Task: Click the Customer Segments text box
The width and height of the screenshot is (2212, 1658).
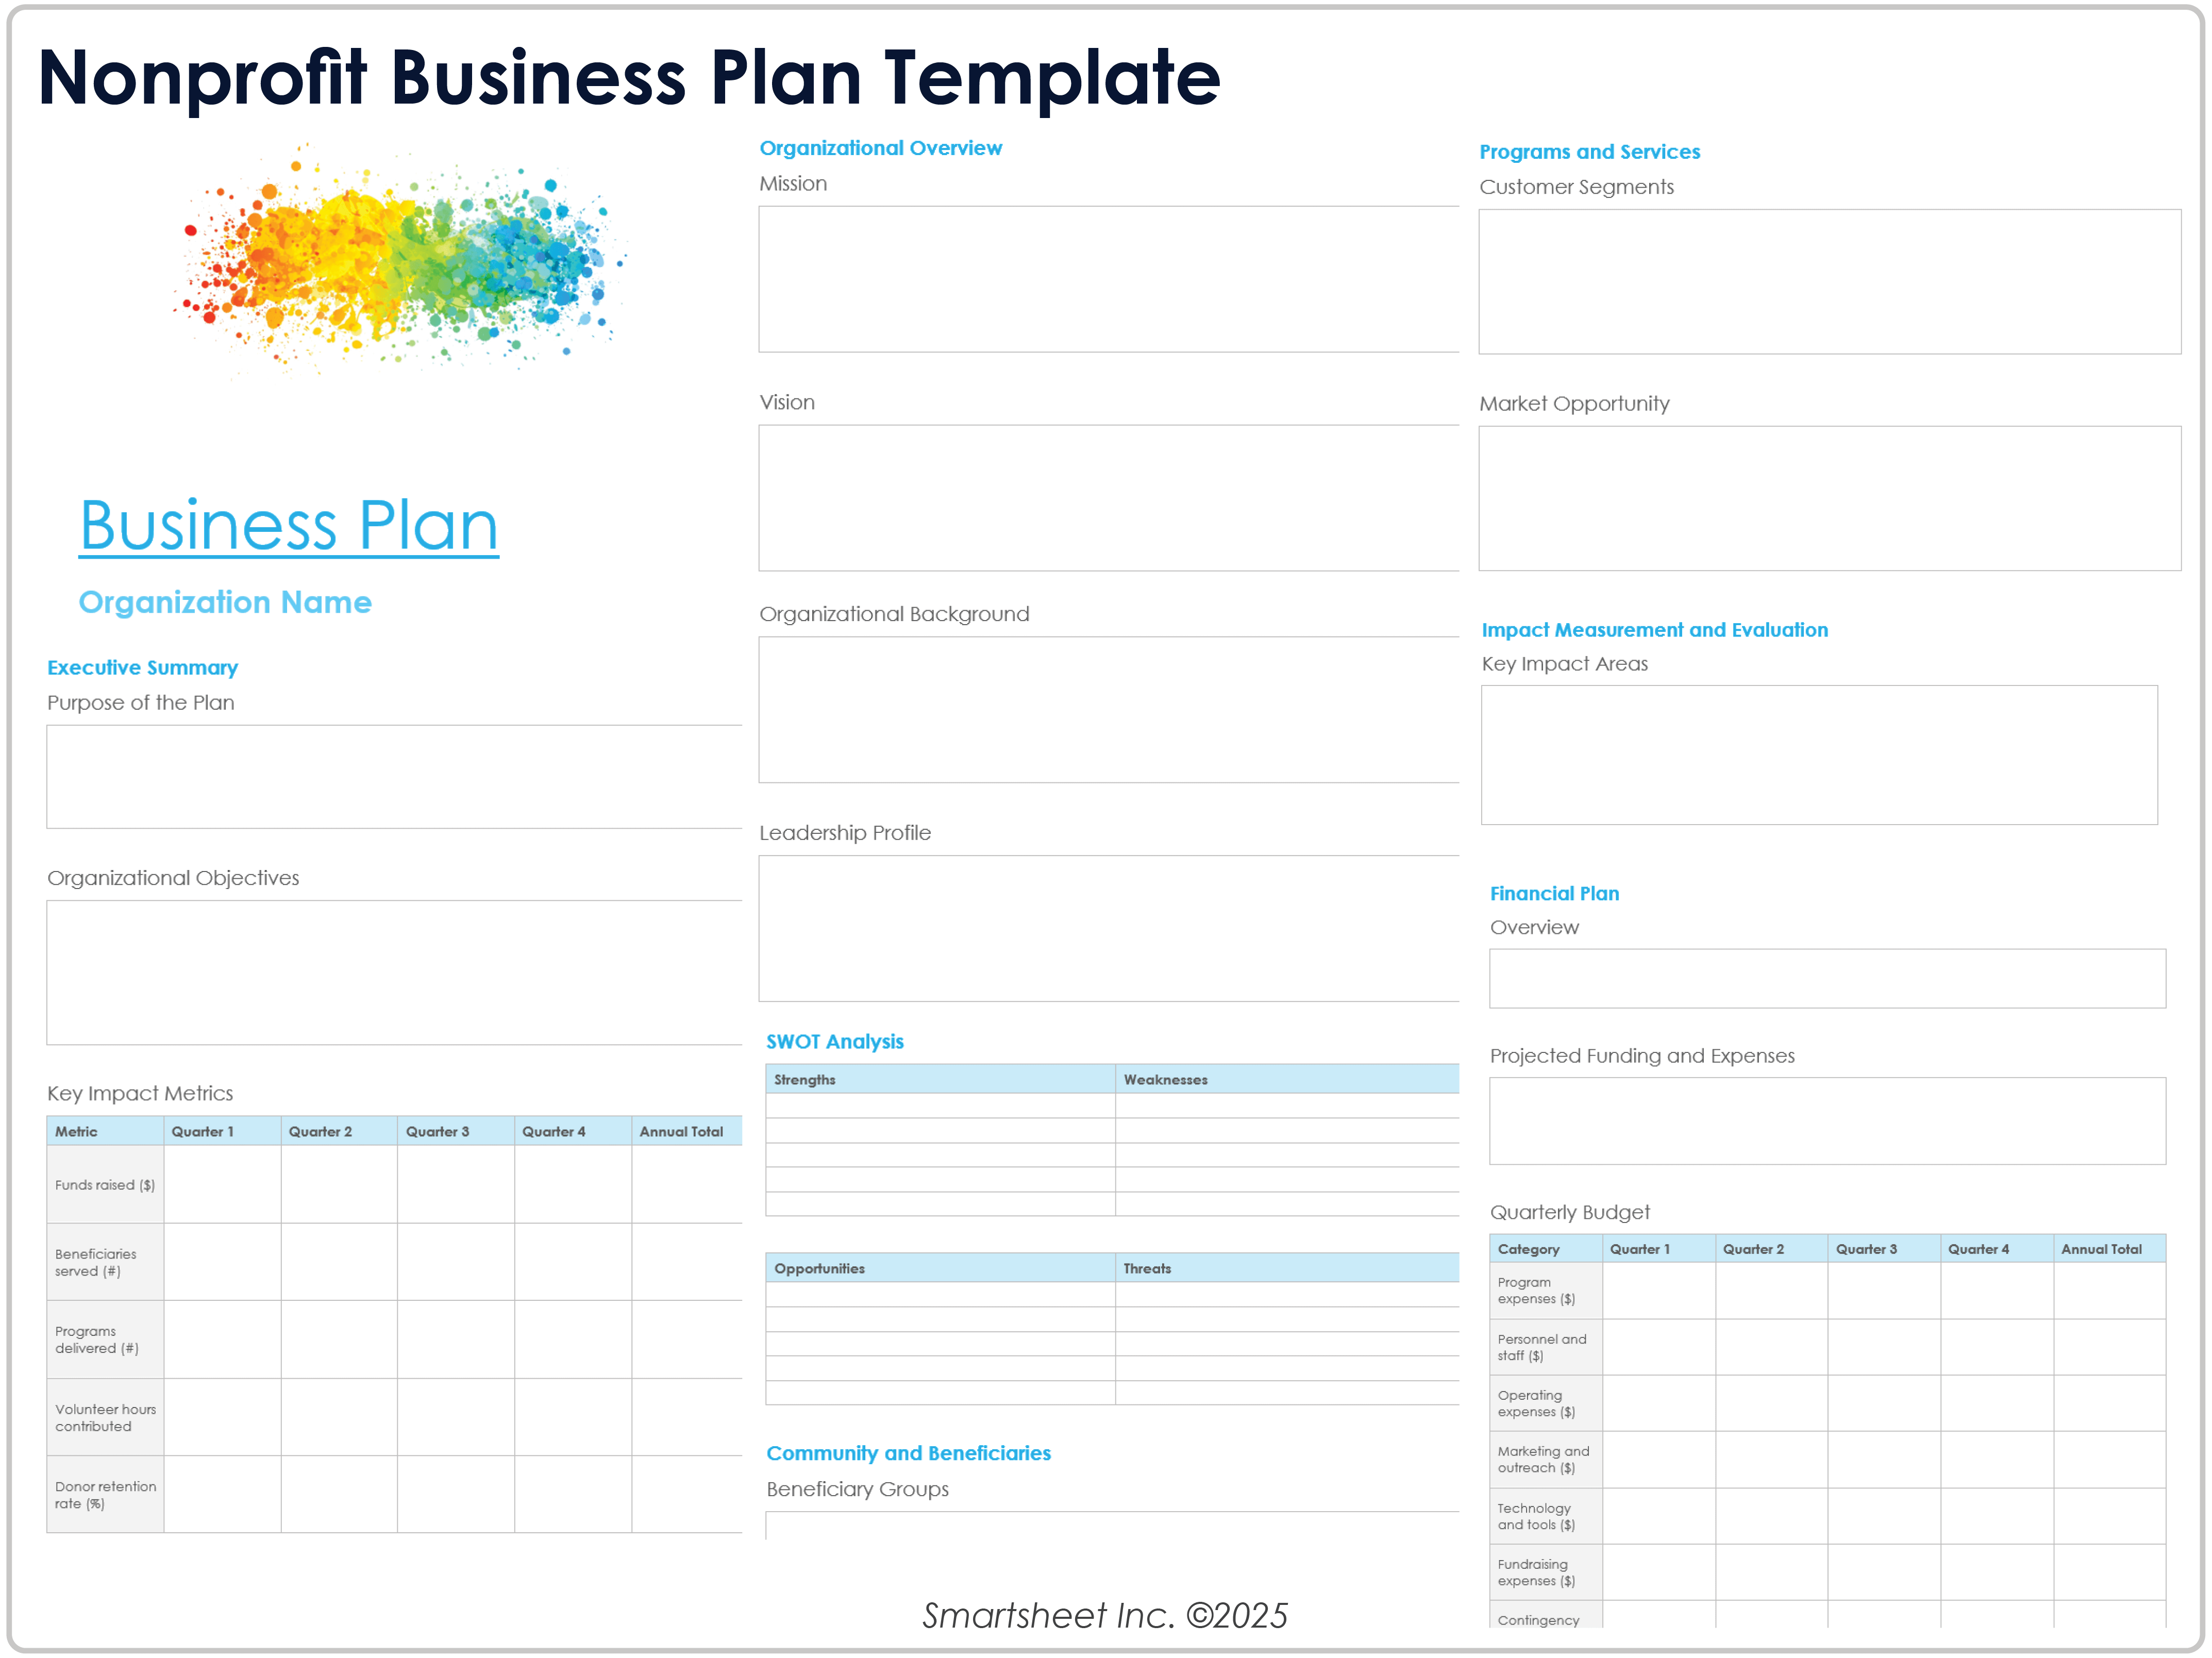Action: [1829, 281]
